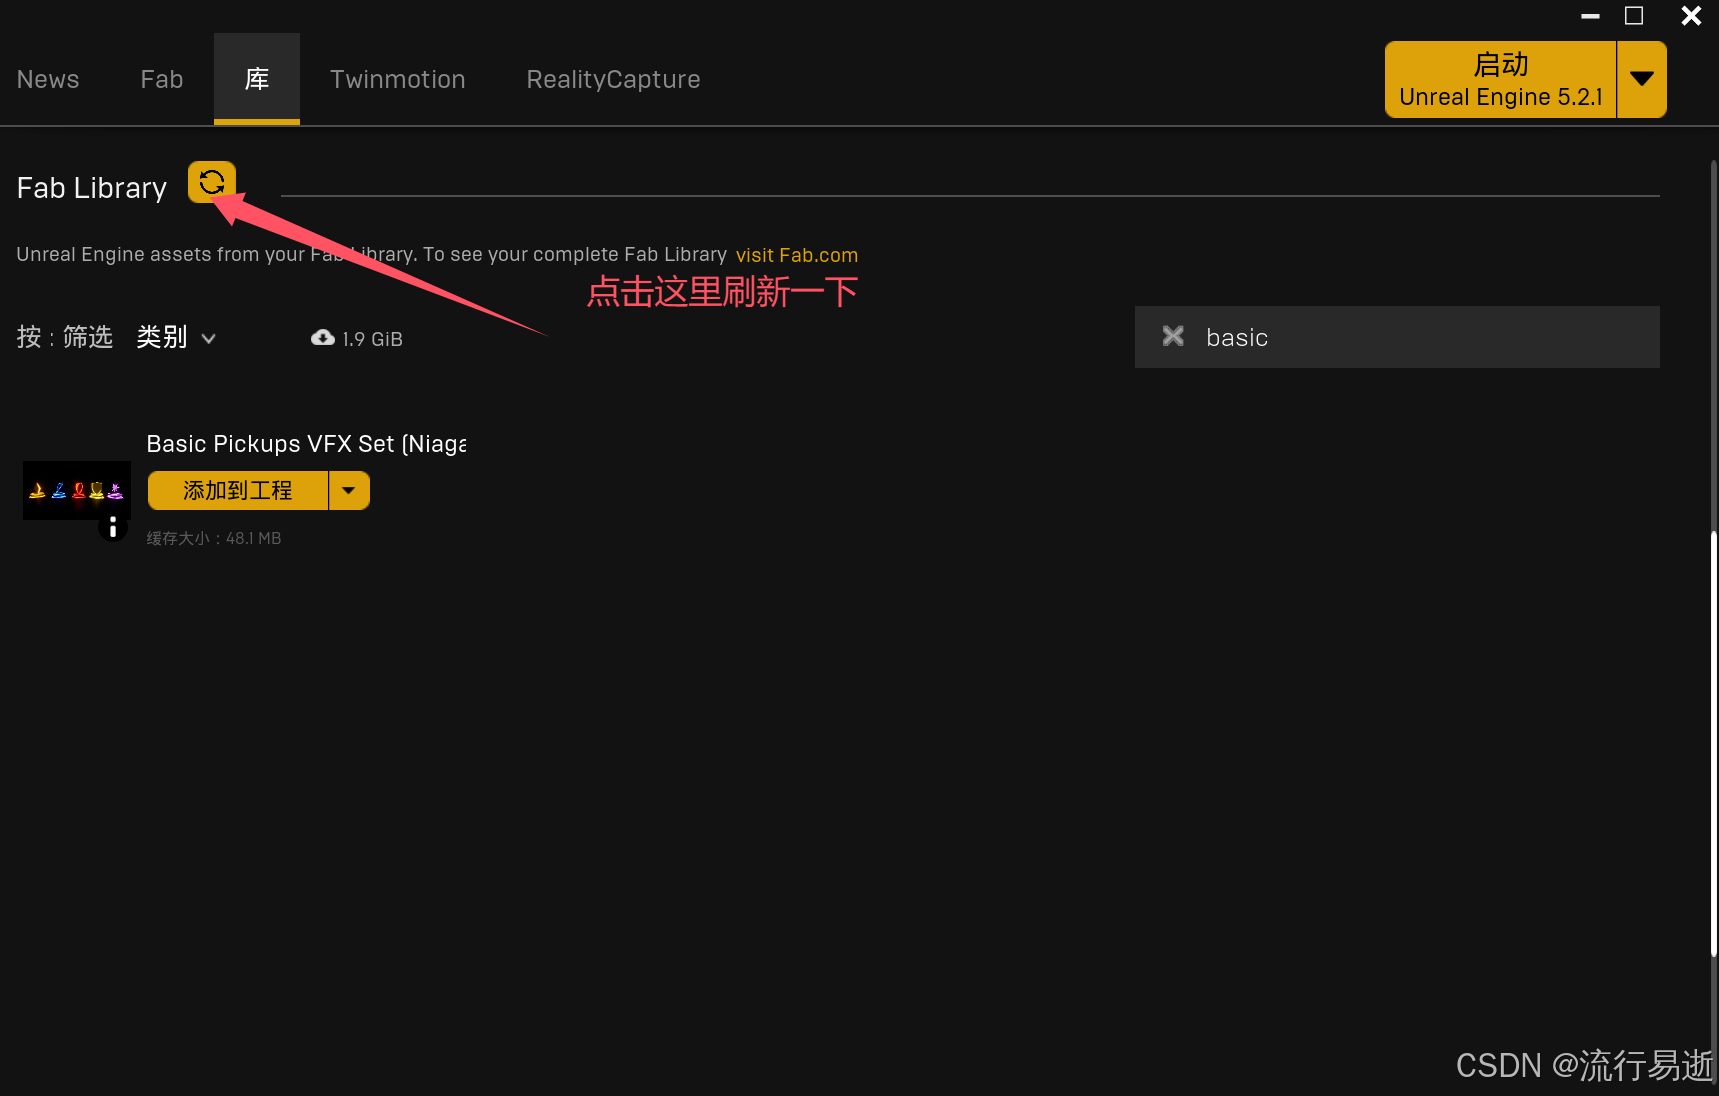Launch Unreal Engine 5.2.1
This screenshot has width=1719, height=1096.
click(1500, 79)
